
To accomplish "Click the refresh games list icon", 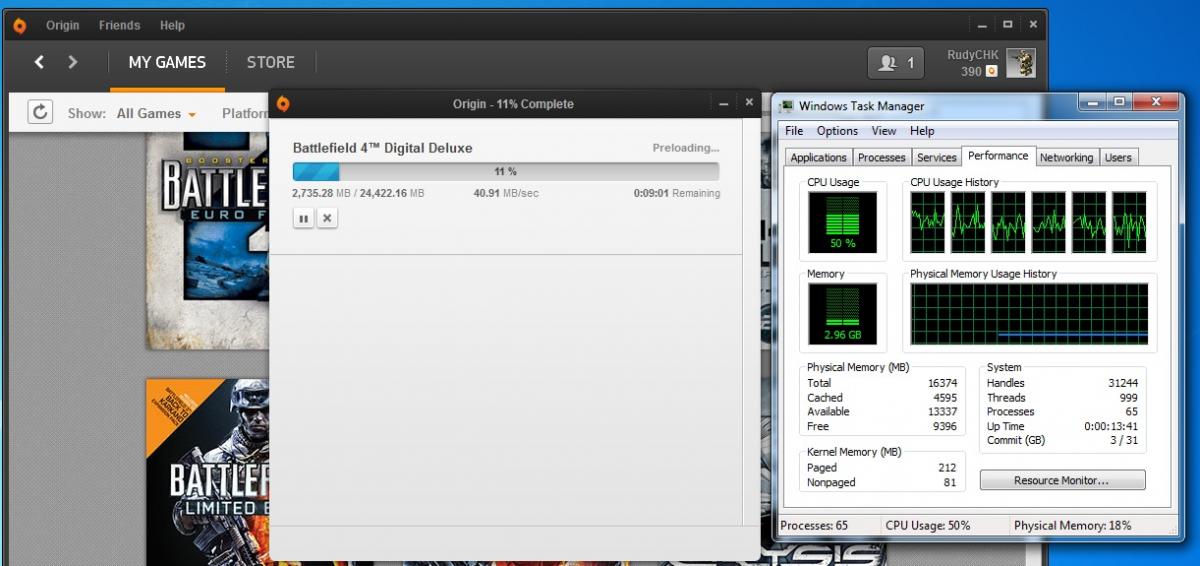I will click(39, 112).
